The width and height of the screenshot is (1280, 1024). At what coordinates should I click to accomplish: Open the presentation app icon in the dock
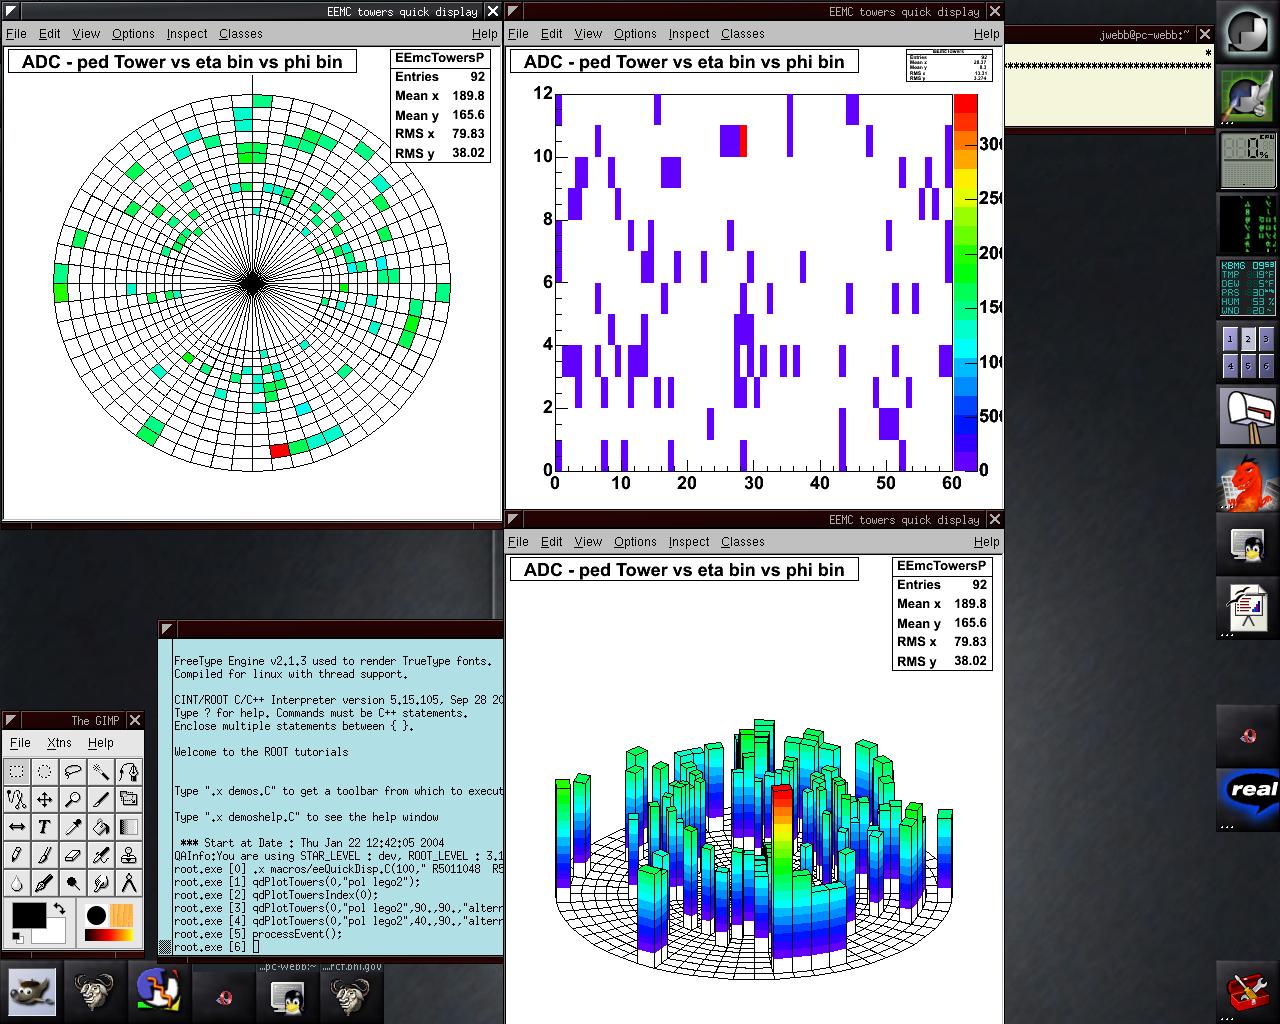pos(1248,607)
